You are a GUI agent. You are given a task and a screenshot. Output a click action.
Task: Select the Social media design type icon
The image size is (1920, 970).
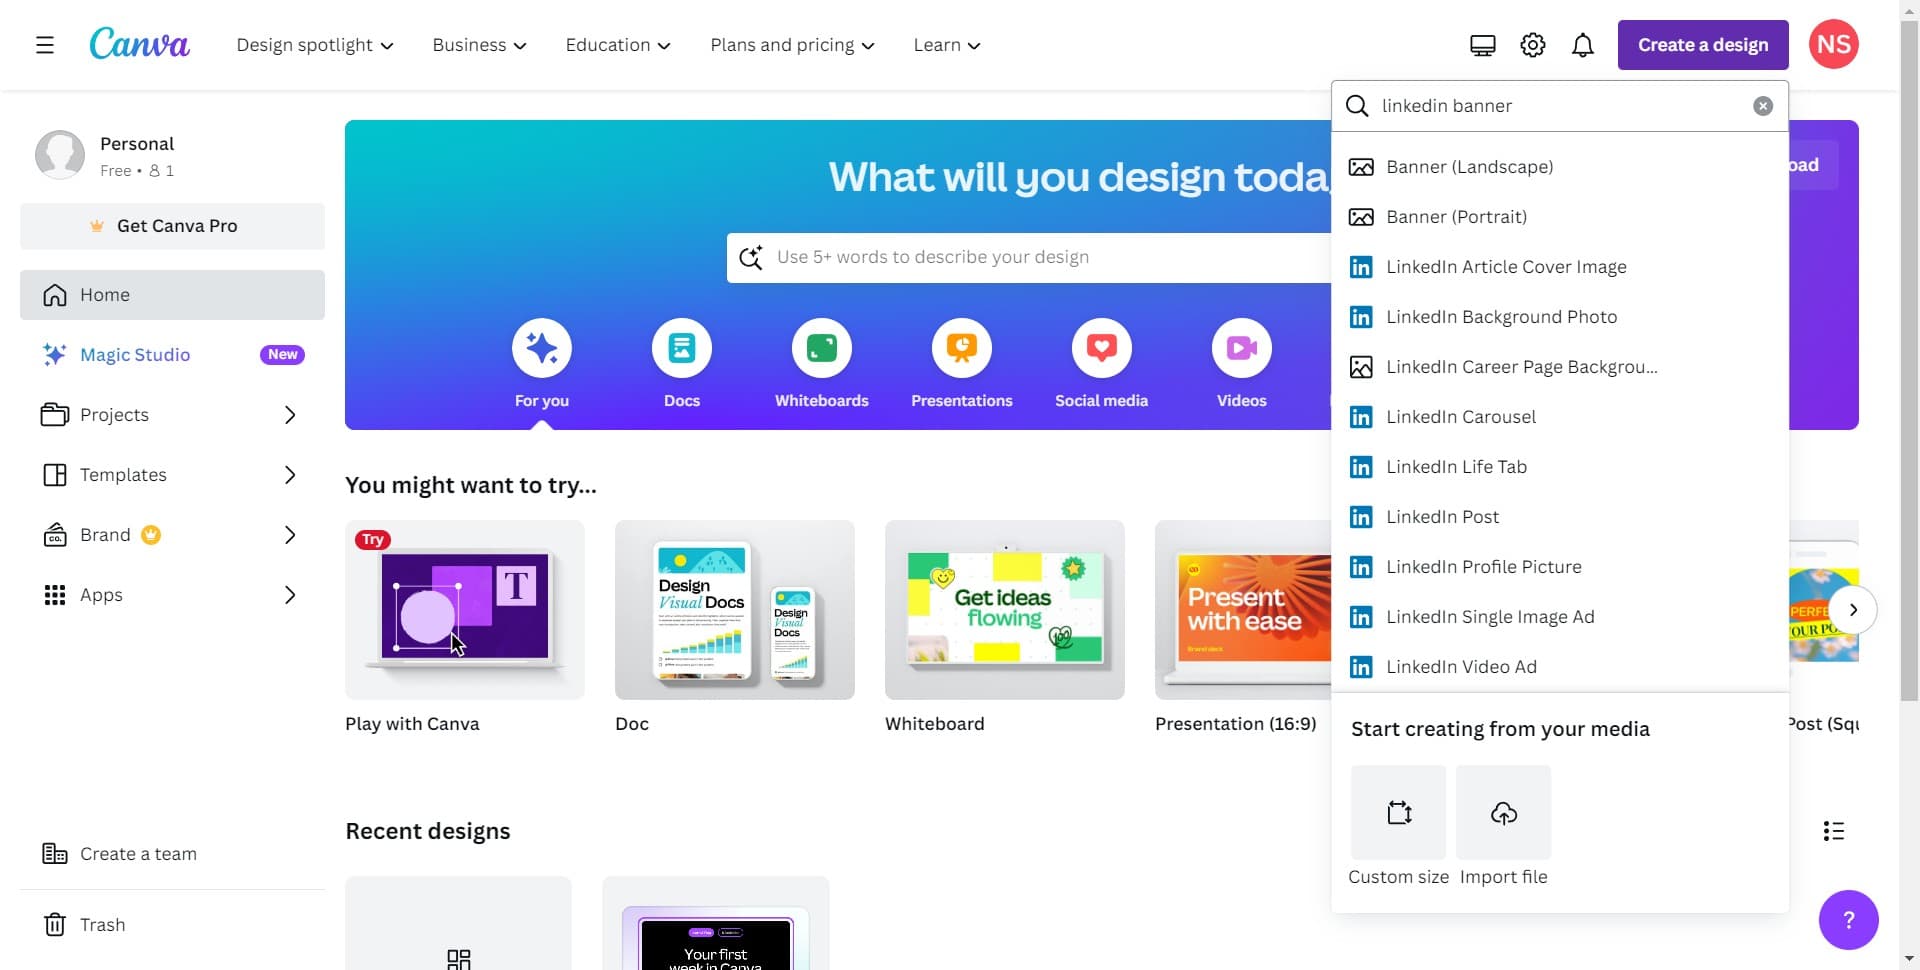[1101, 348]
